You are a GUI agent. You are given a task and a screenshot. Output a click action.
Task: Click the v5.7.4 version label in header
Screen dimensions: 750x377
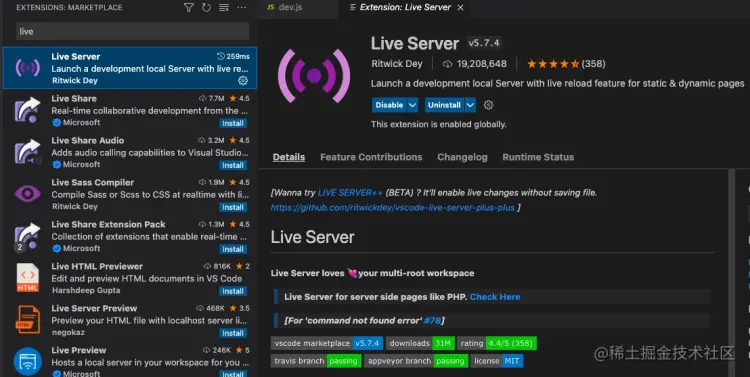484,43
